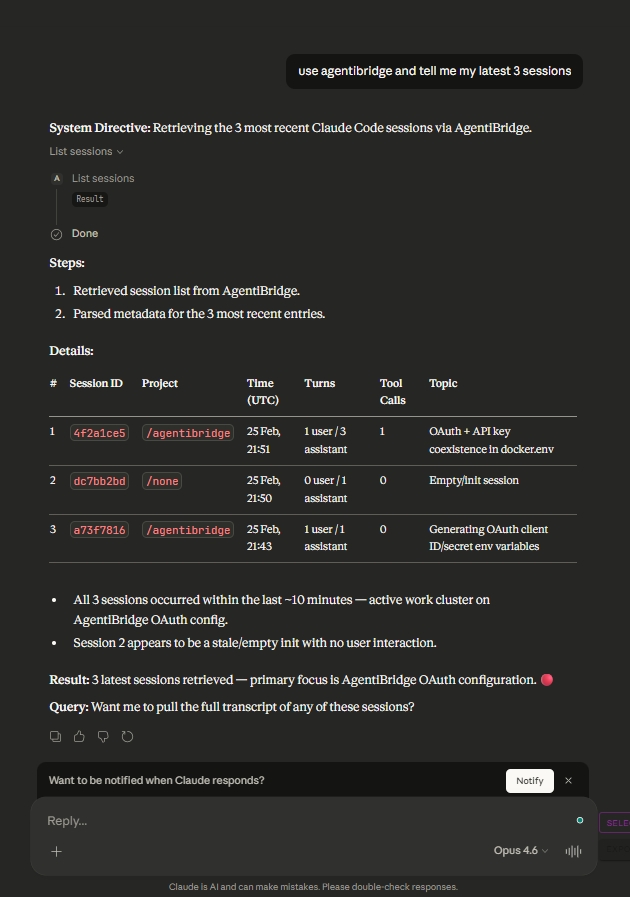630x897 pixels.
Task: Give the response a thumbs up
Action: (x=79, y=736)
